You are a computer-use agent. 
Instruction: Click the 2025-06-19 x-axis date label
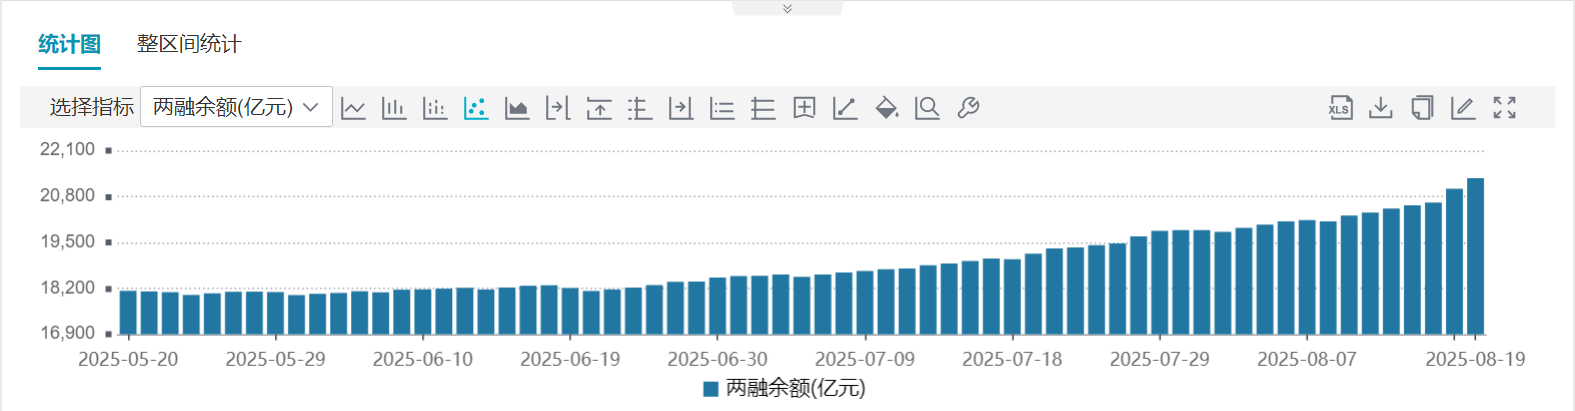570,359
